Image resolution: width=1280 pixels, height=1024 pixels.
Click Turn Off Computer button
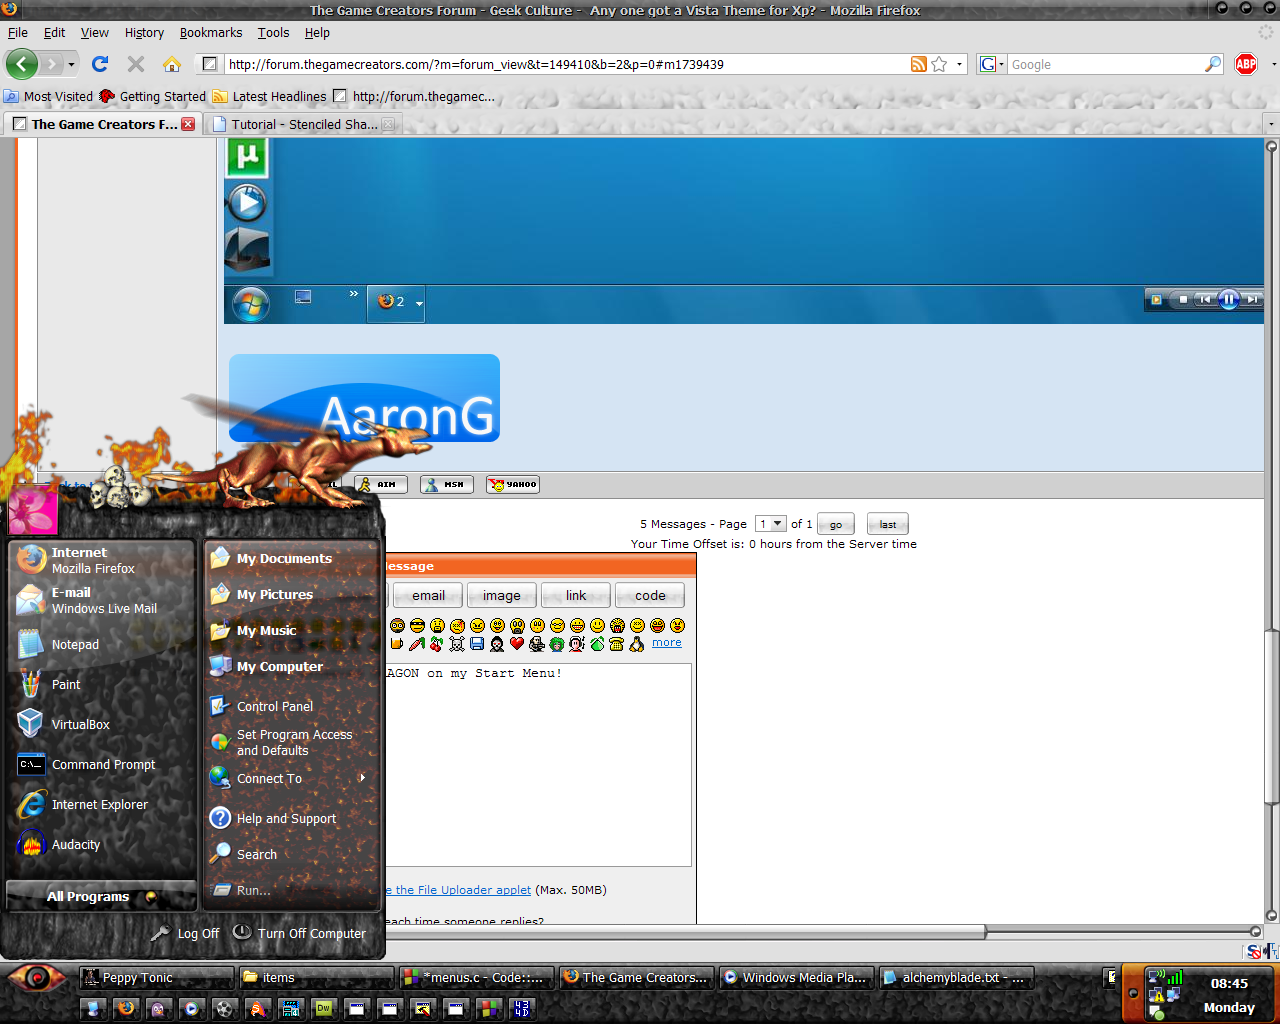[300, 933]
